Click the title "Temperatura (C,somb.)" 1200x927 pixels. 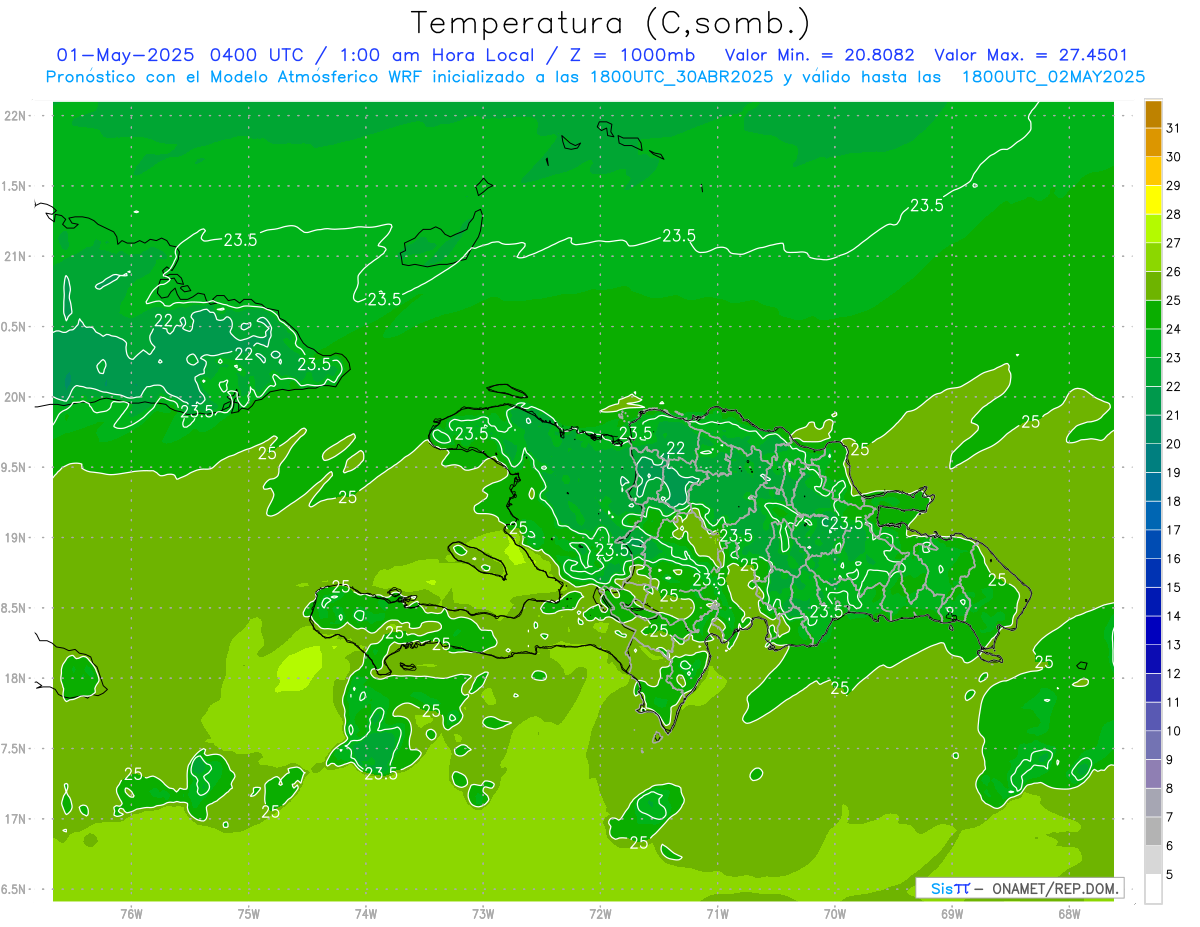point(611,24)
